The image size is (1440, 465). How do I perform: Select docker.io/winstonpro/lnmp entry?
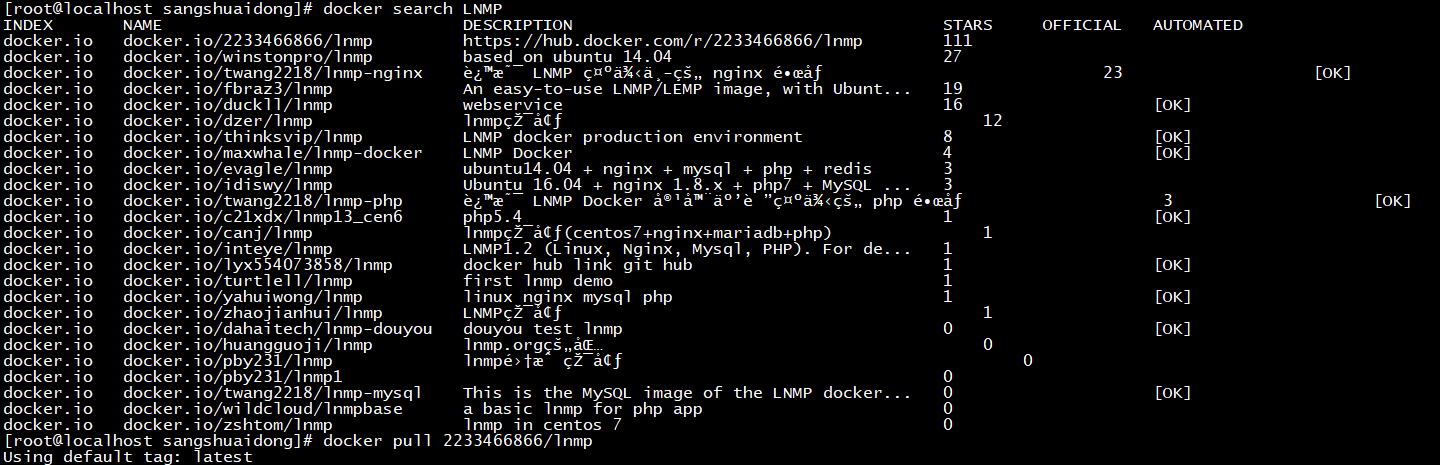point(247,57)
